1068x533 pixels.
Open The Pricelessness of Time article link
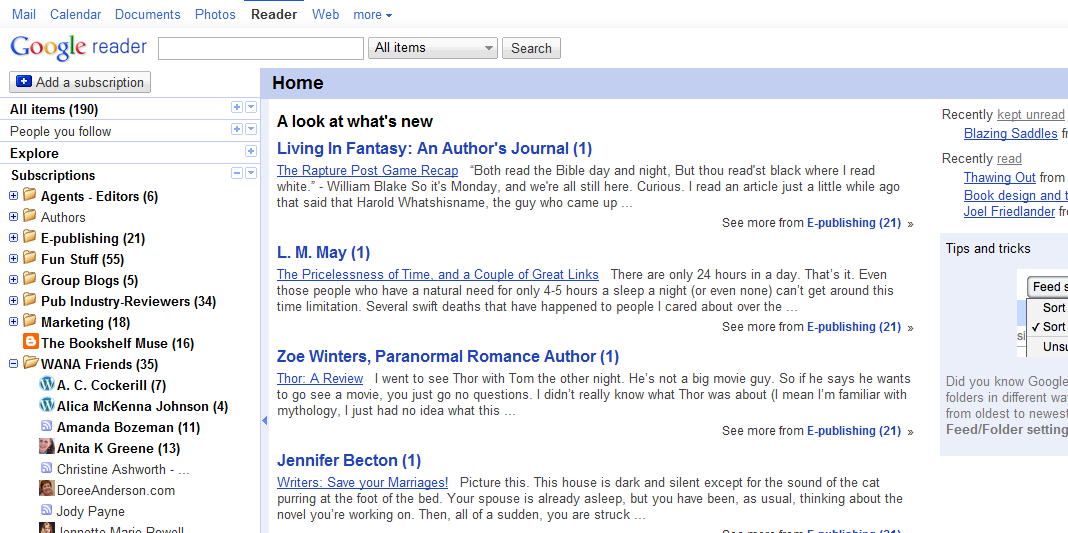(x=438, y=274)
